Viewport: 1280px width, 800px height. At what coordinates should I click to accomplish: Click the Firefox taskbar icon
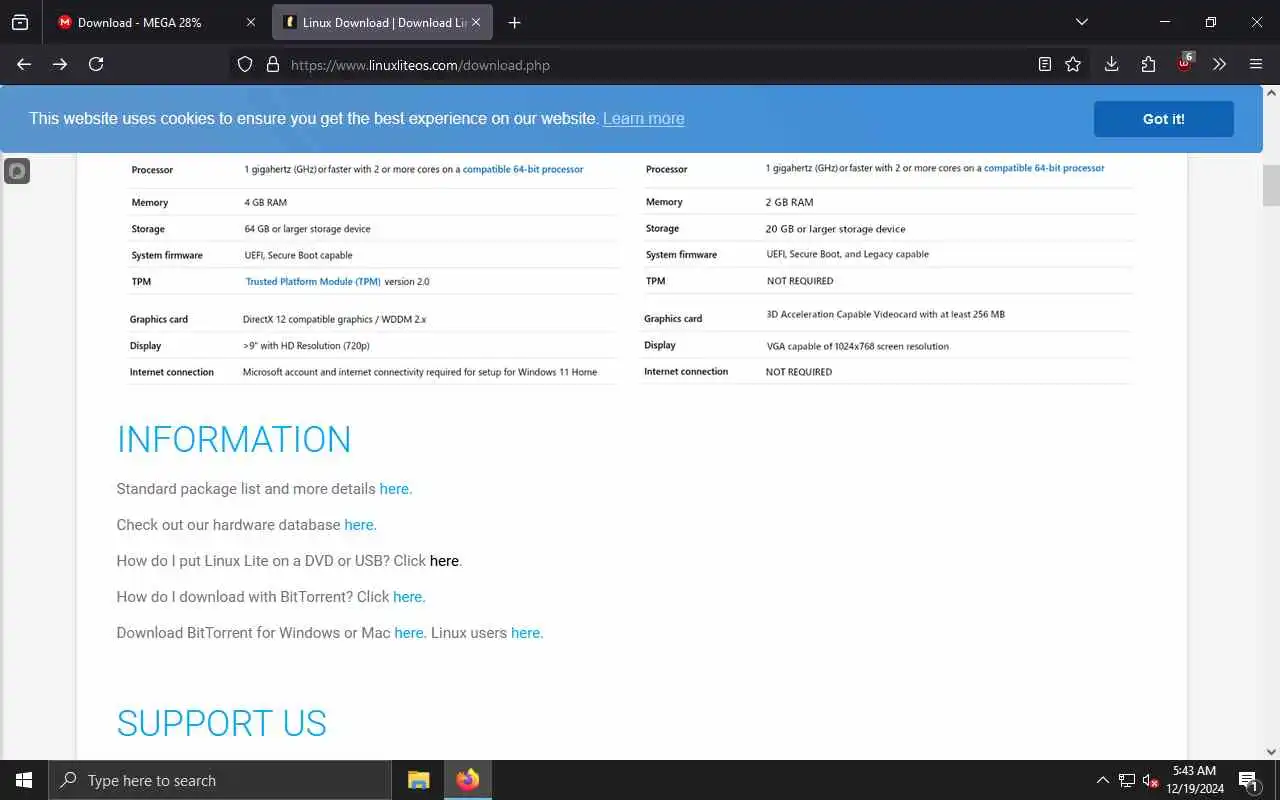(x=467, y=780)
